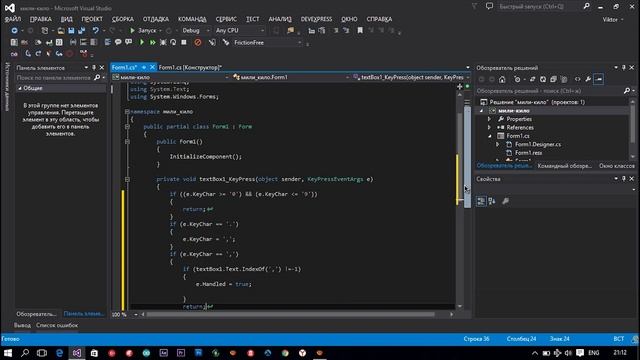Click the Property Pages wrench in Properties panel
Image resolution: width=640 pixels, height=360 pixels.
(505, 201)
